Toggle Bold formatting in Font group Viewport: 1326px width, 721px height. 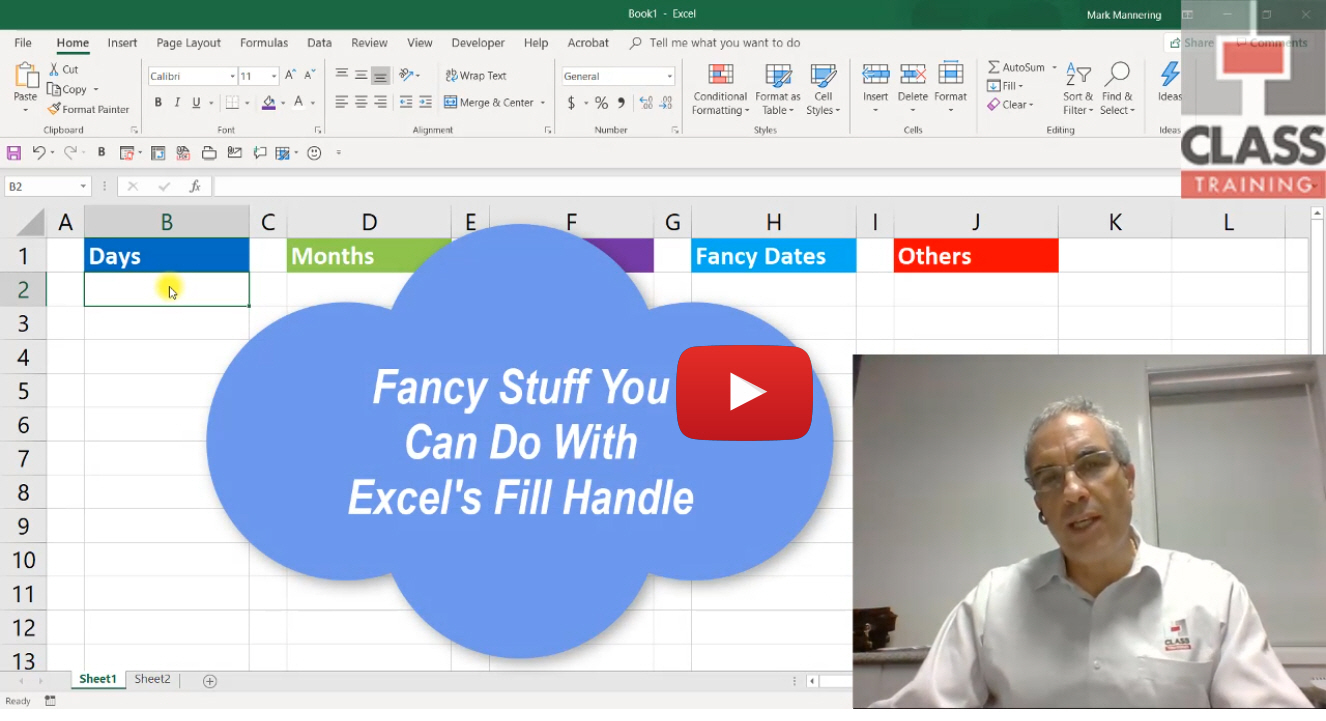point(158,102)
